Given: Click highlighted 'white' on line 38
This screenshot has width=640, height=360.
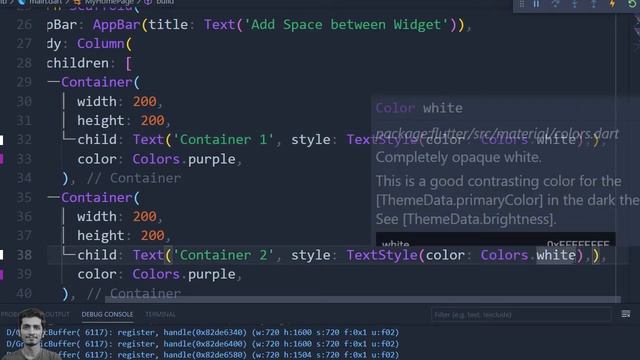Looking at the screenshot, I should pyautogui.click(x=556, y=255).
